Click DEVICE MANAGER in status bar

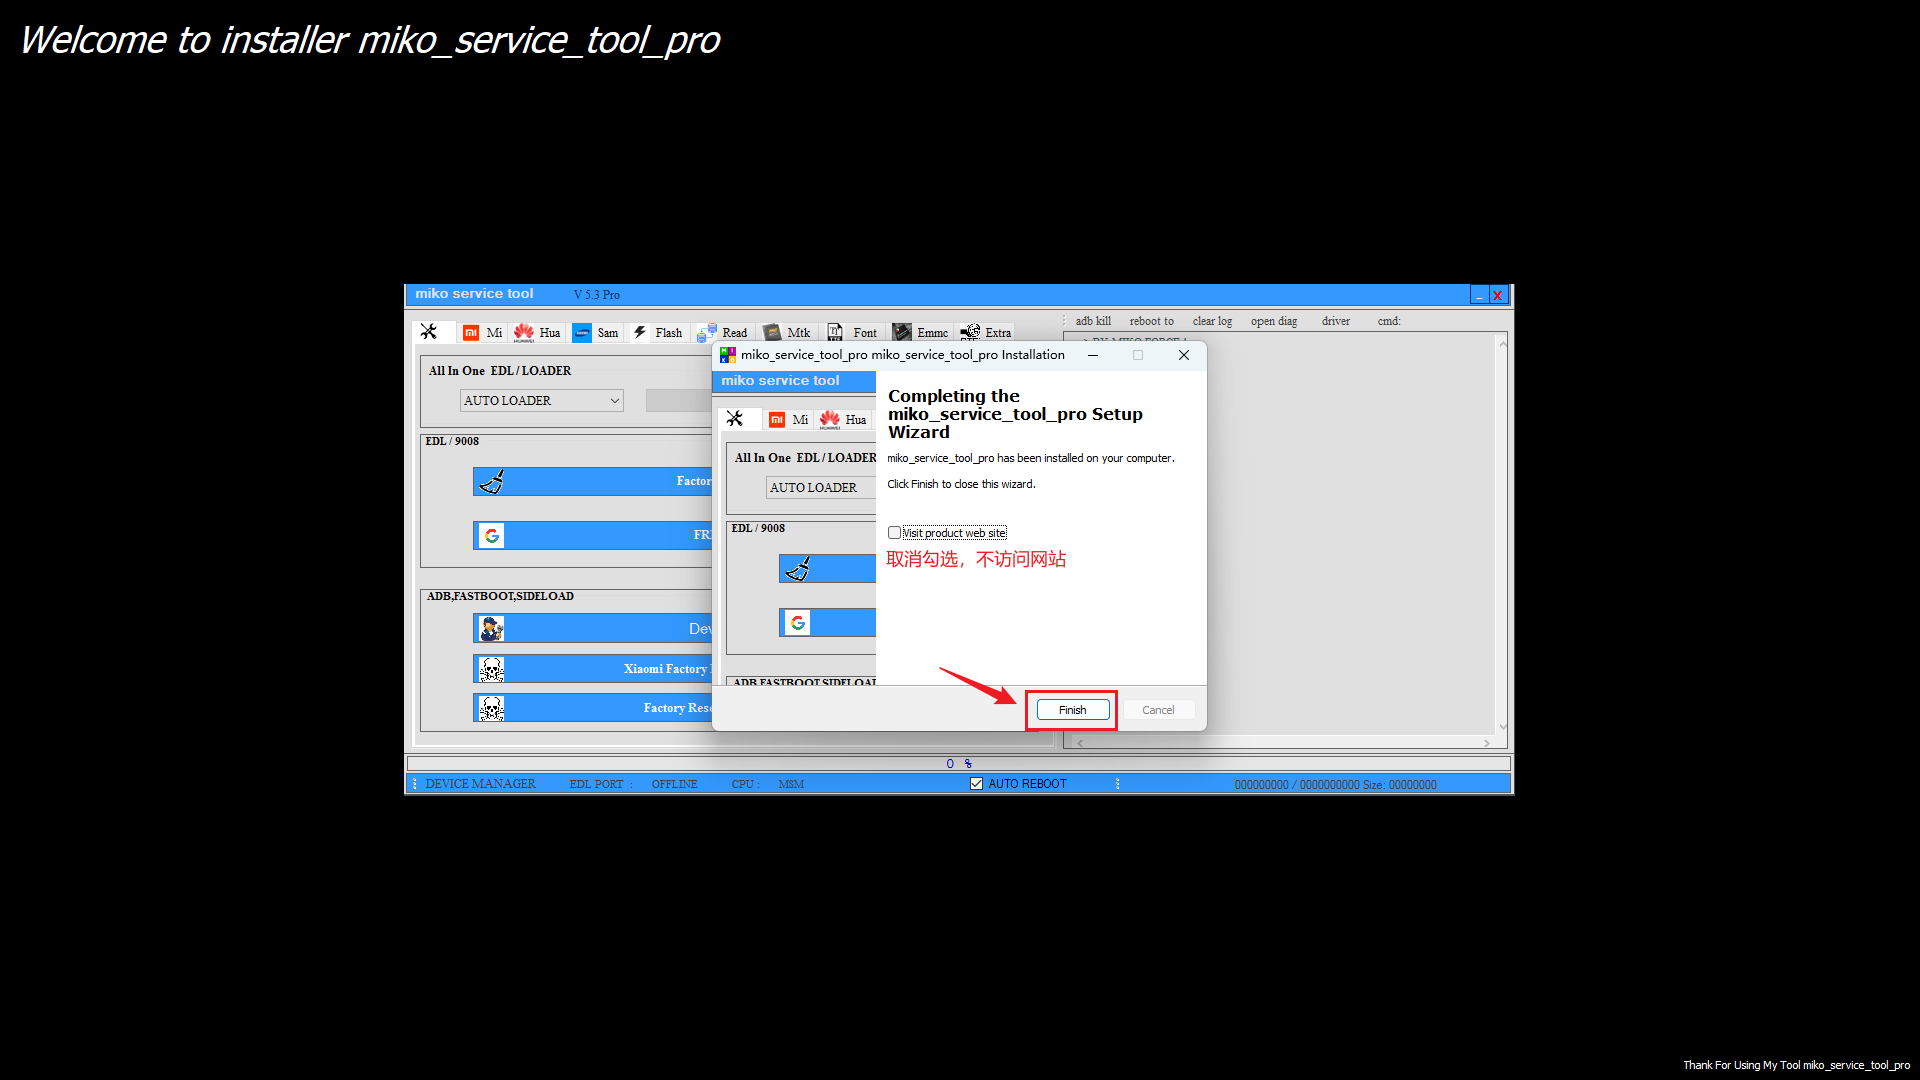[x=480, y=784]
